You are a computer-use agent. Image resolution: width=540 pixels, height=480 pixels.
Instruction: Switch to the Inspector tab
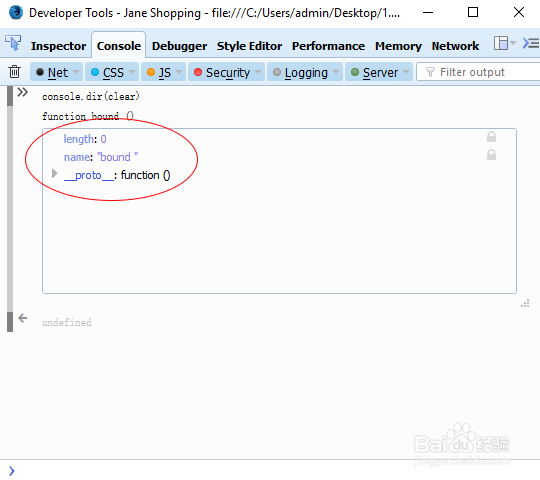point(58,46)
